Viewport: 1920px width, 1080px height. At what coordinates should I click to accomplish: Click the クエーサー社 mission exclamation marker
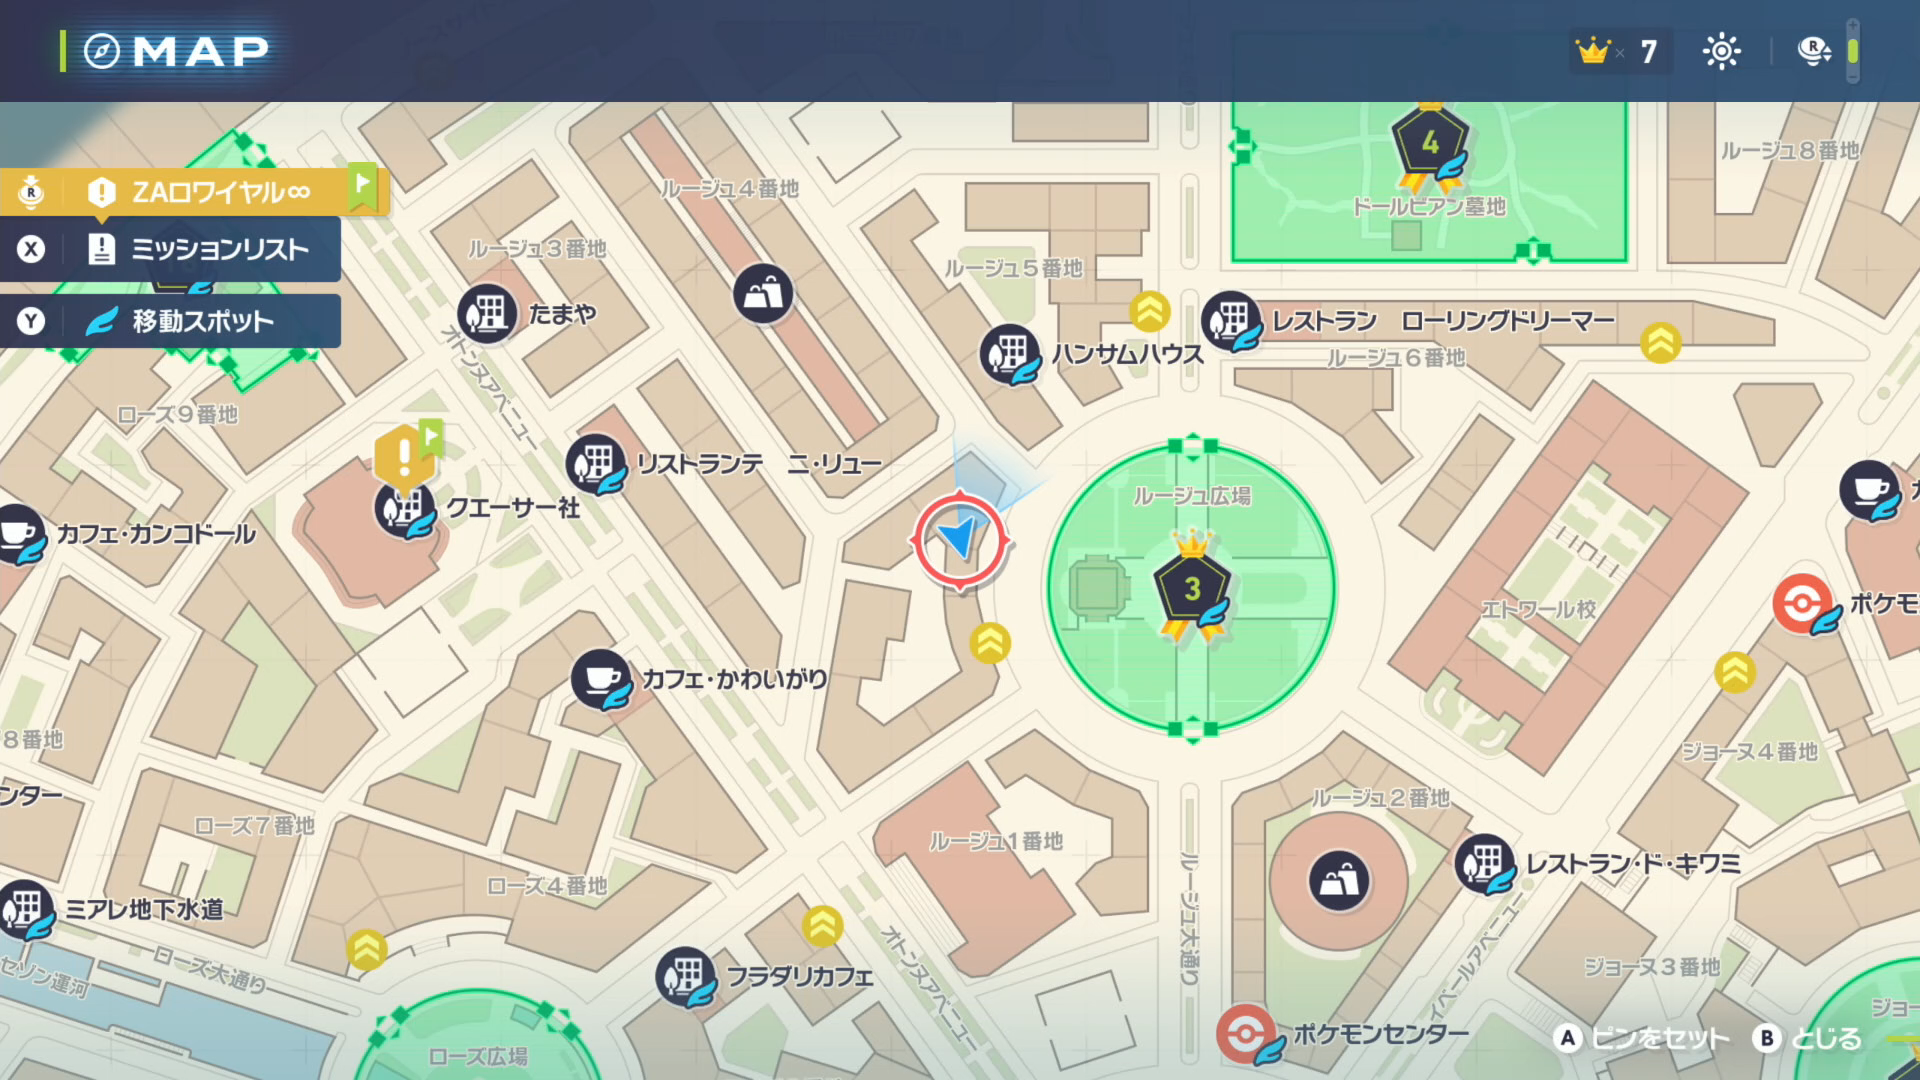point(404,458)
